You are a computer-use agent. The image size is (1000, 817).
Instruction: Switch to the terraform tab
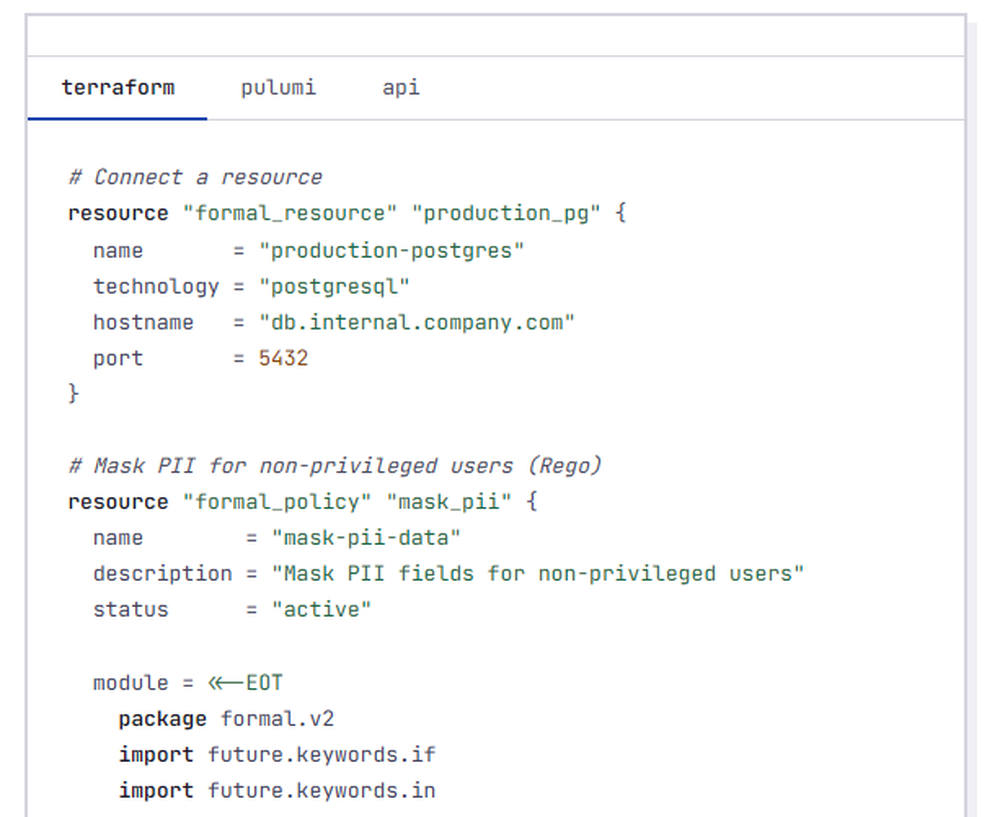click(x=118, y=87)
